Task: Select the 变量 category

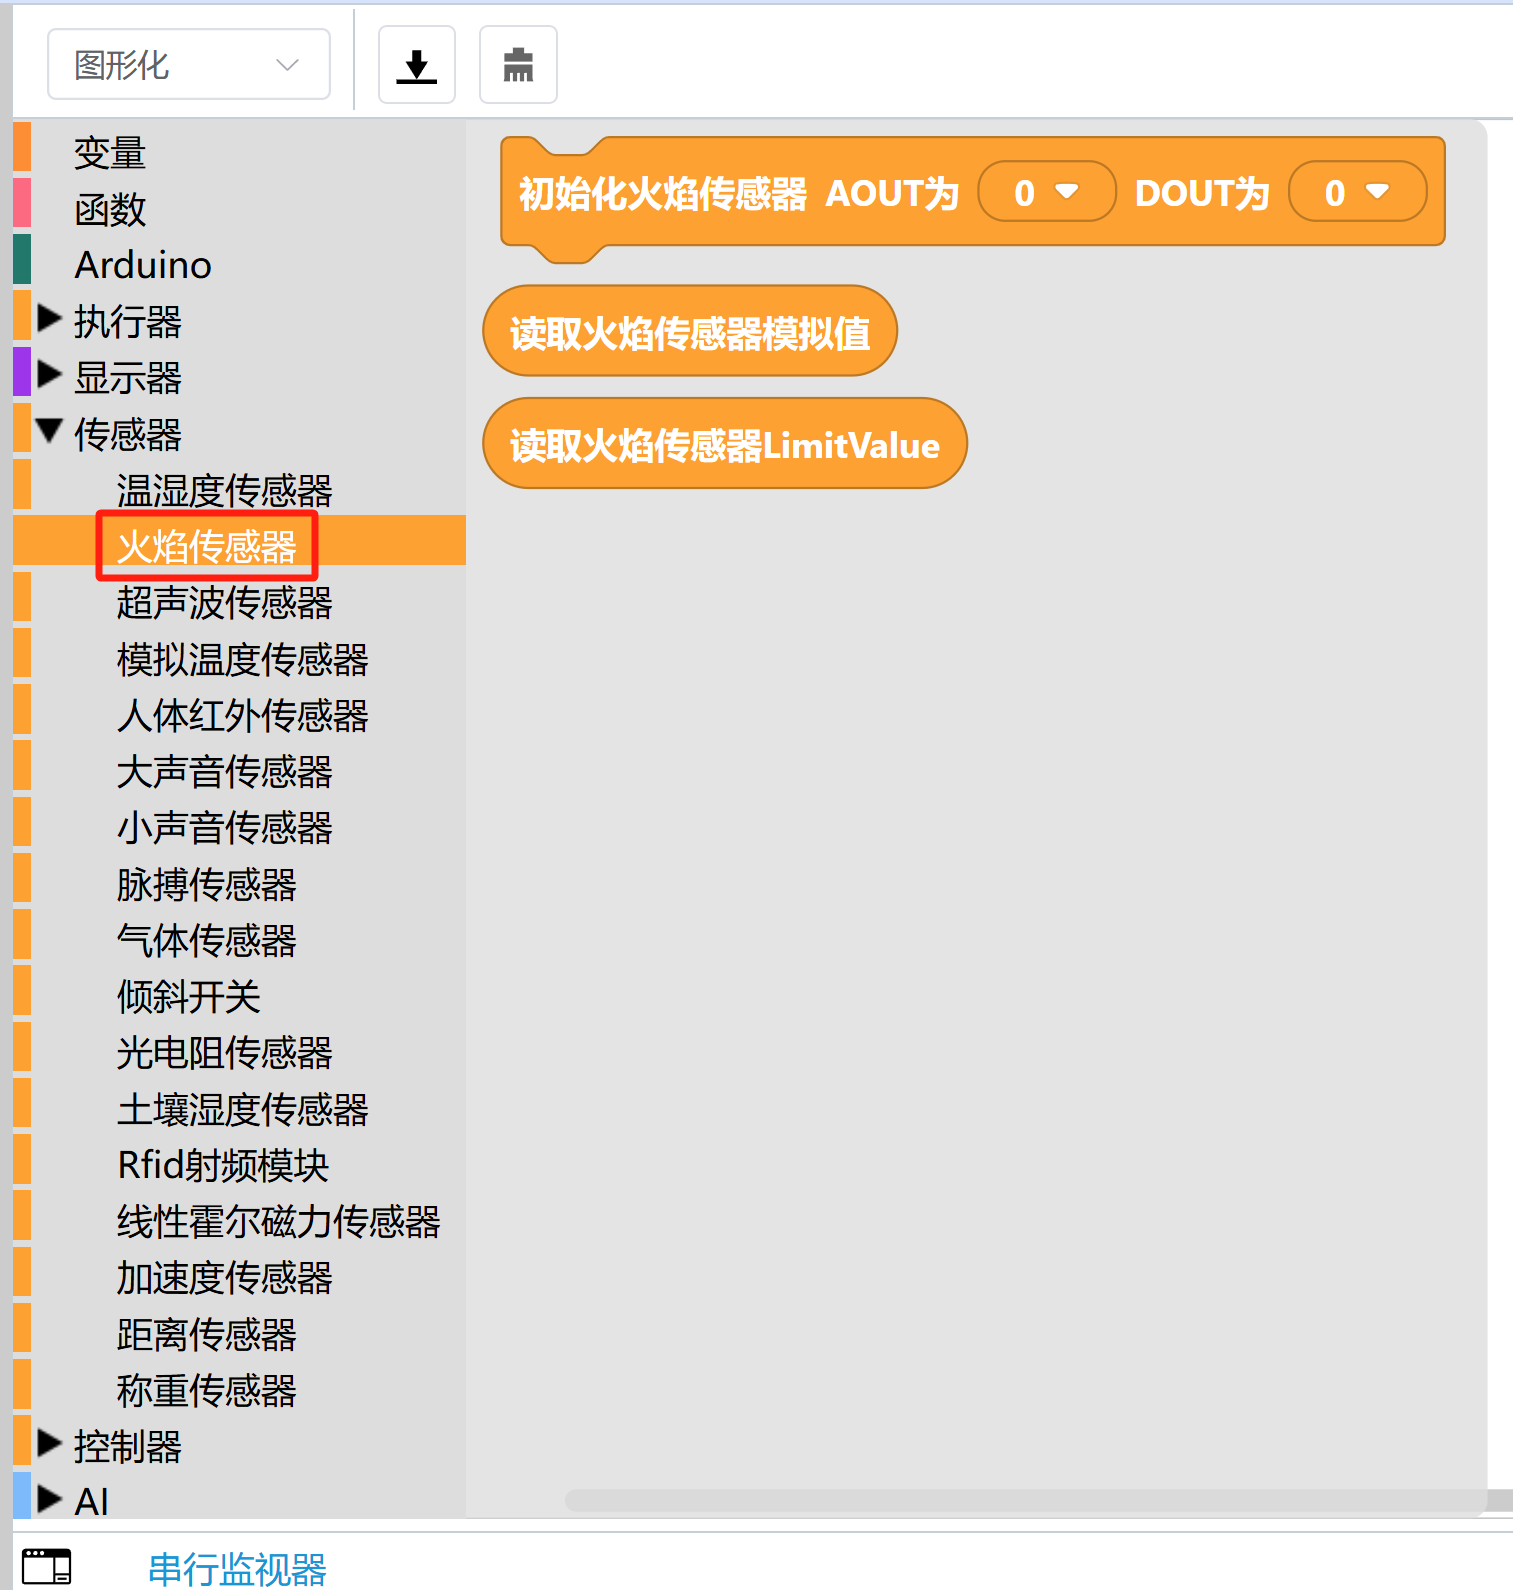Action: [x=110, y=153]
